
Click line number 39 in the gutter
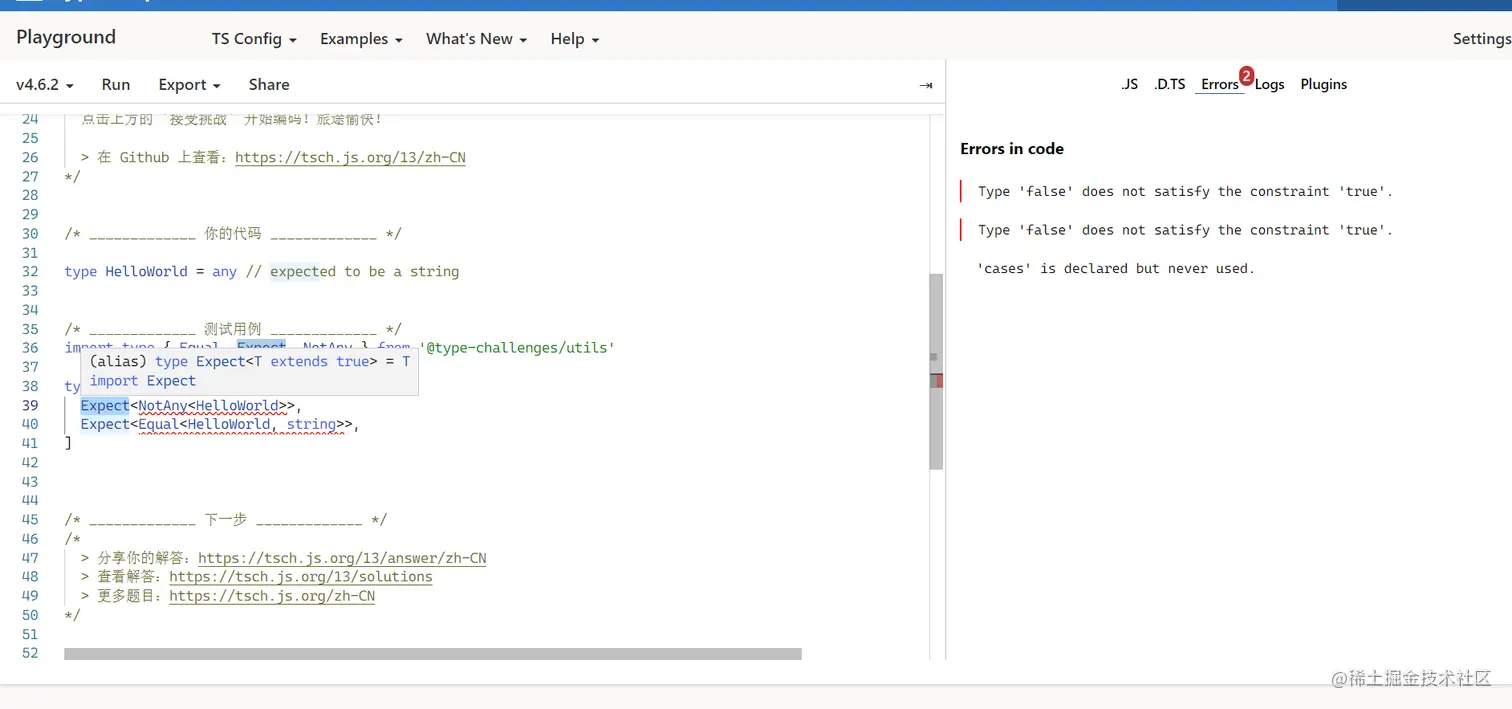point(30,405)
